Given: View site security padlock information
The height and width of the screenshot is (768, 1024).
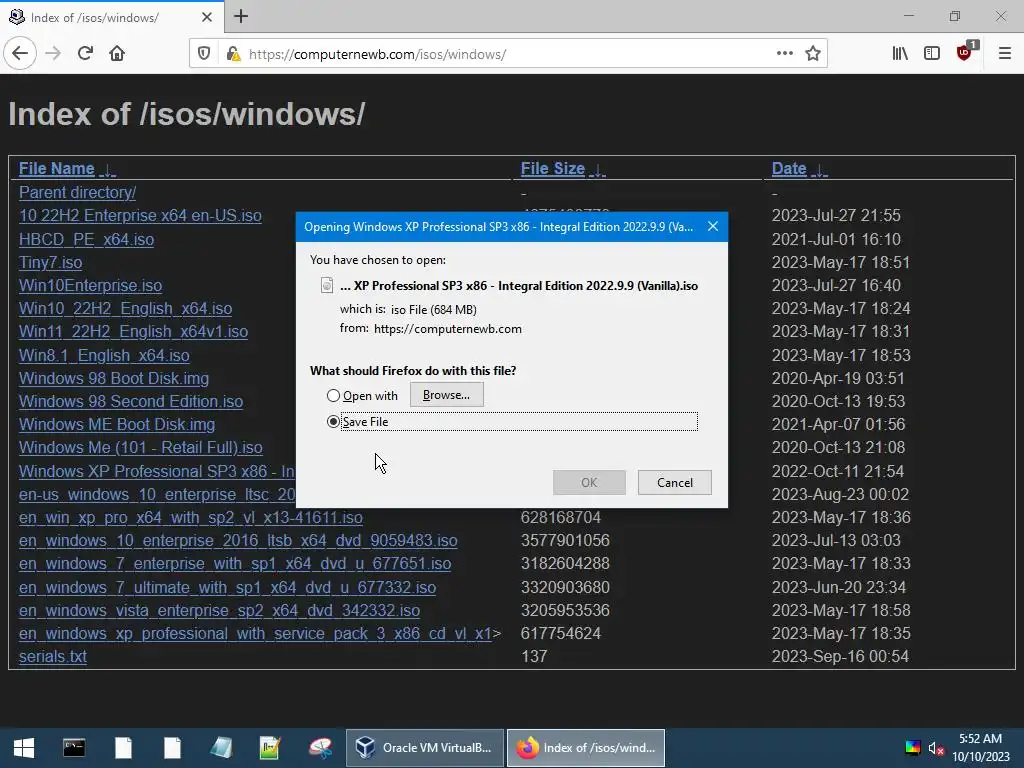Looking at the screenshot, I should [x=233, y=54].
